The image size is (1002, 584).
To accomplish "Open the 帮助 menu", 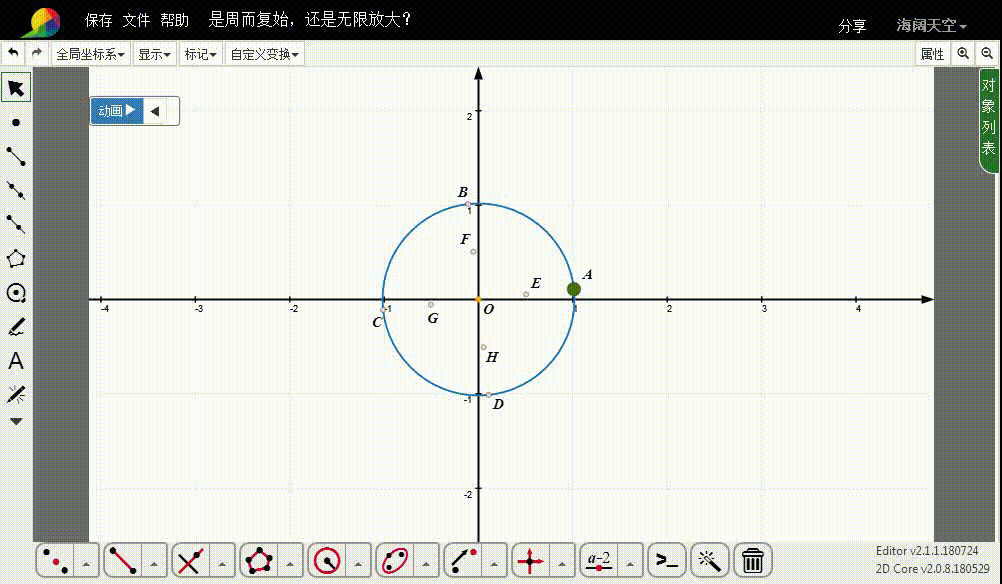I will tap(174, 20).
